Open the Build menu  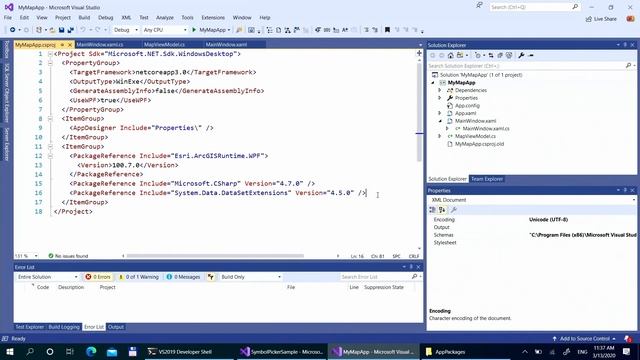click(x=84, y=18)
